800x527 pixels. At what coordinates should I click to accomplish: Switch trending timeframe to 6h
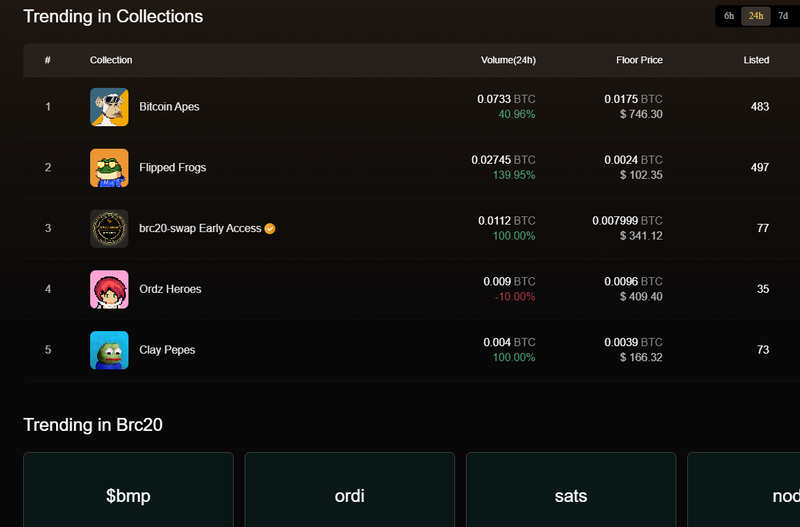click(x=729, y=16)
